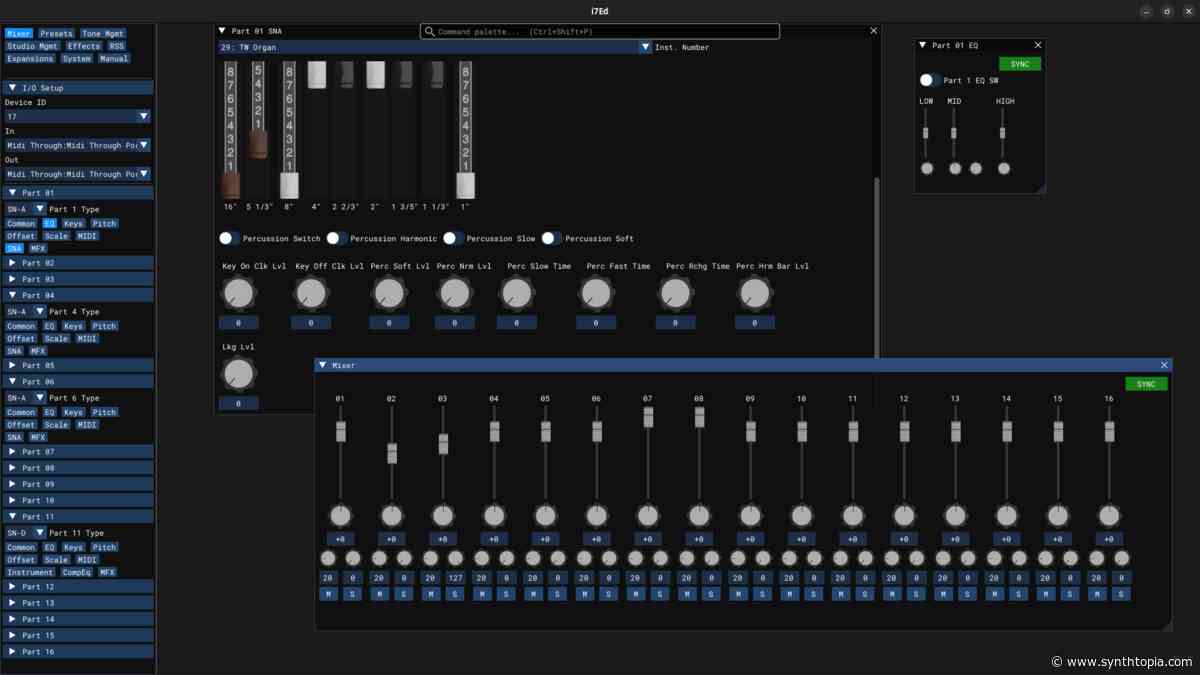This screenshot has height=675, width=1200.
Task: Click the Perc Rchg Time knob
Action: point(676,293)
